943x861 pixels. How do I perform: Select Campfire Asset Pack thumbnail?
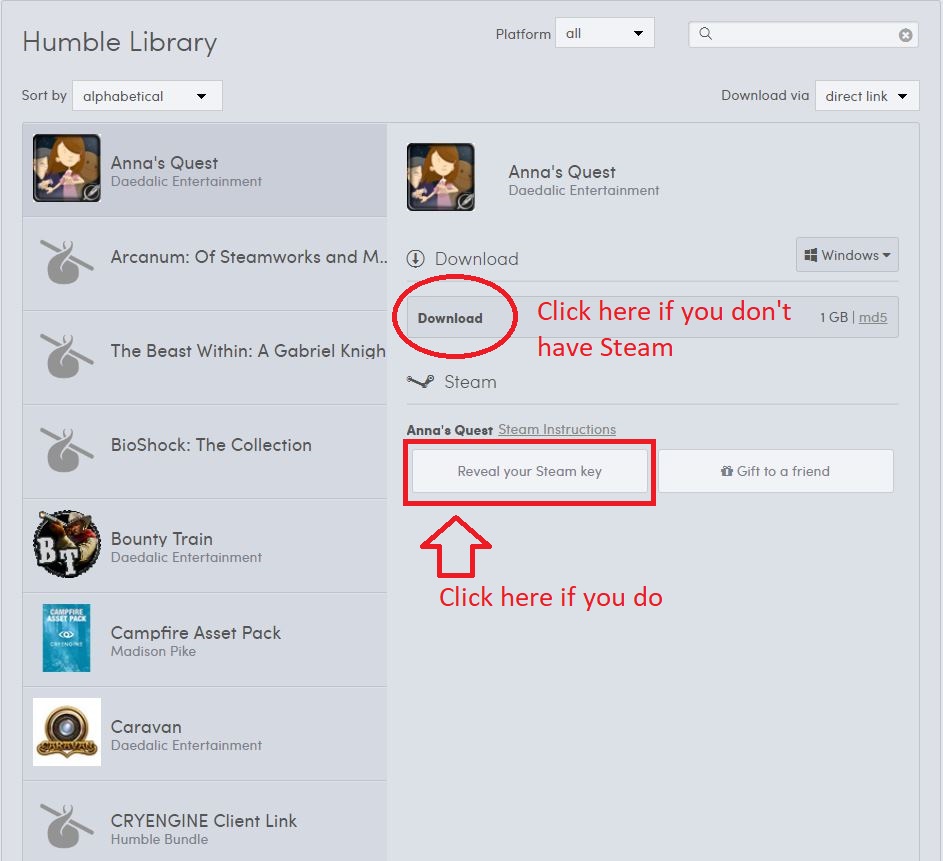point(67,638)
